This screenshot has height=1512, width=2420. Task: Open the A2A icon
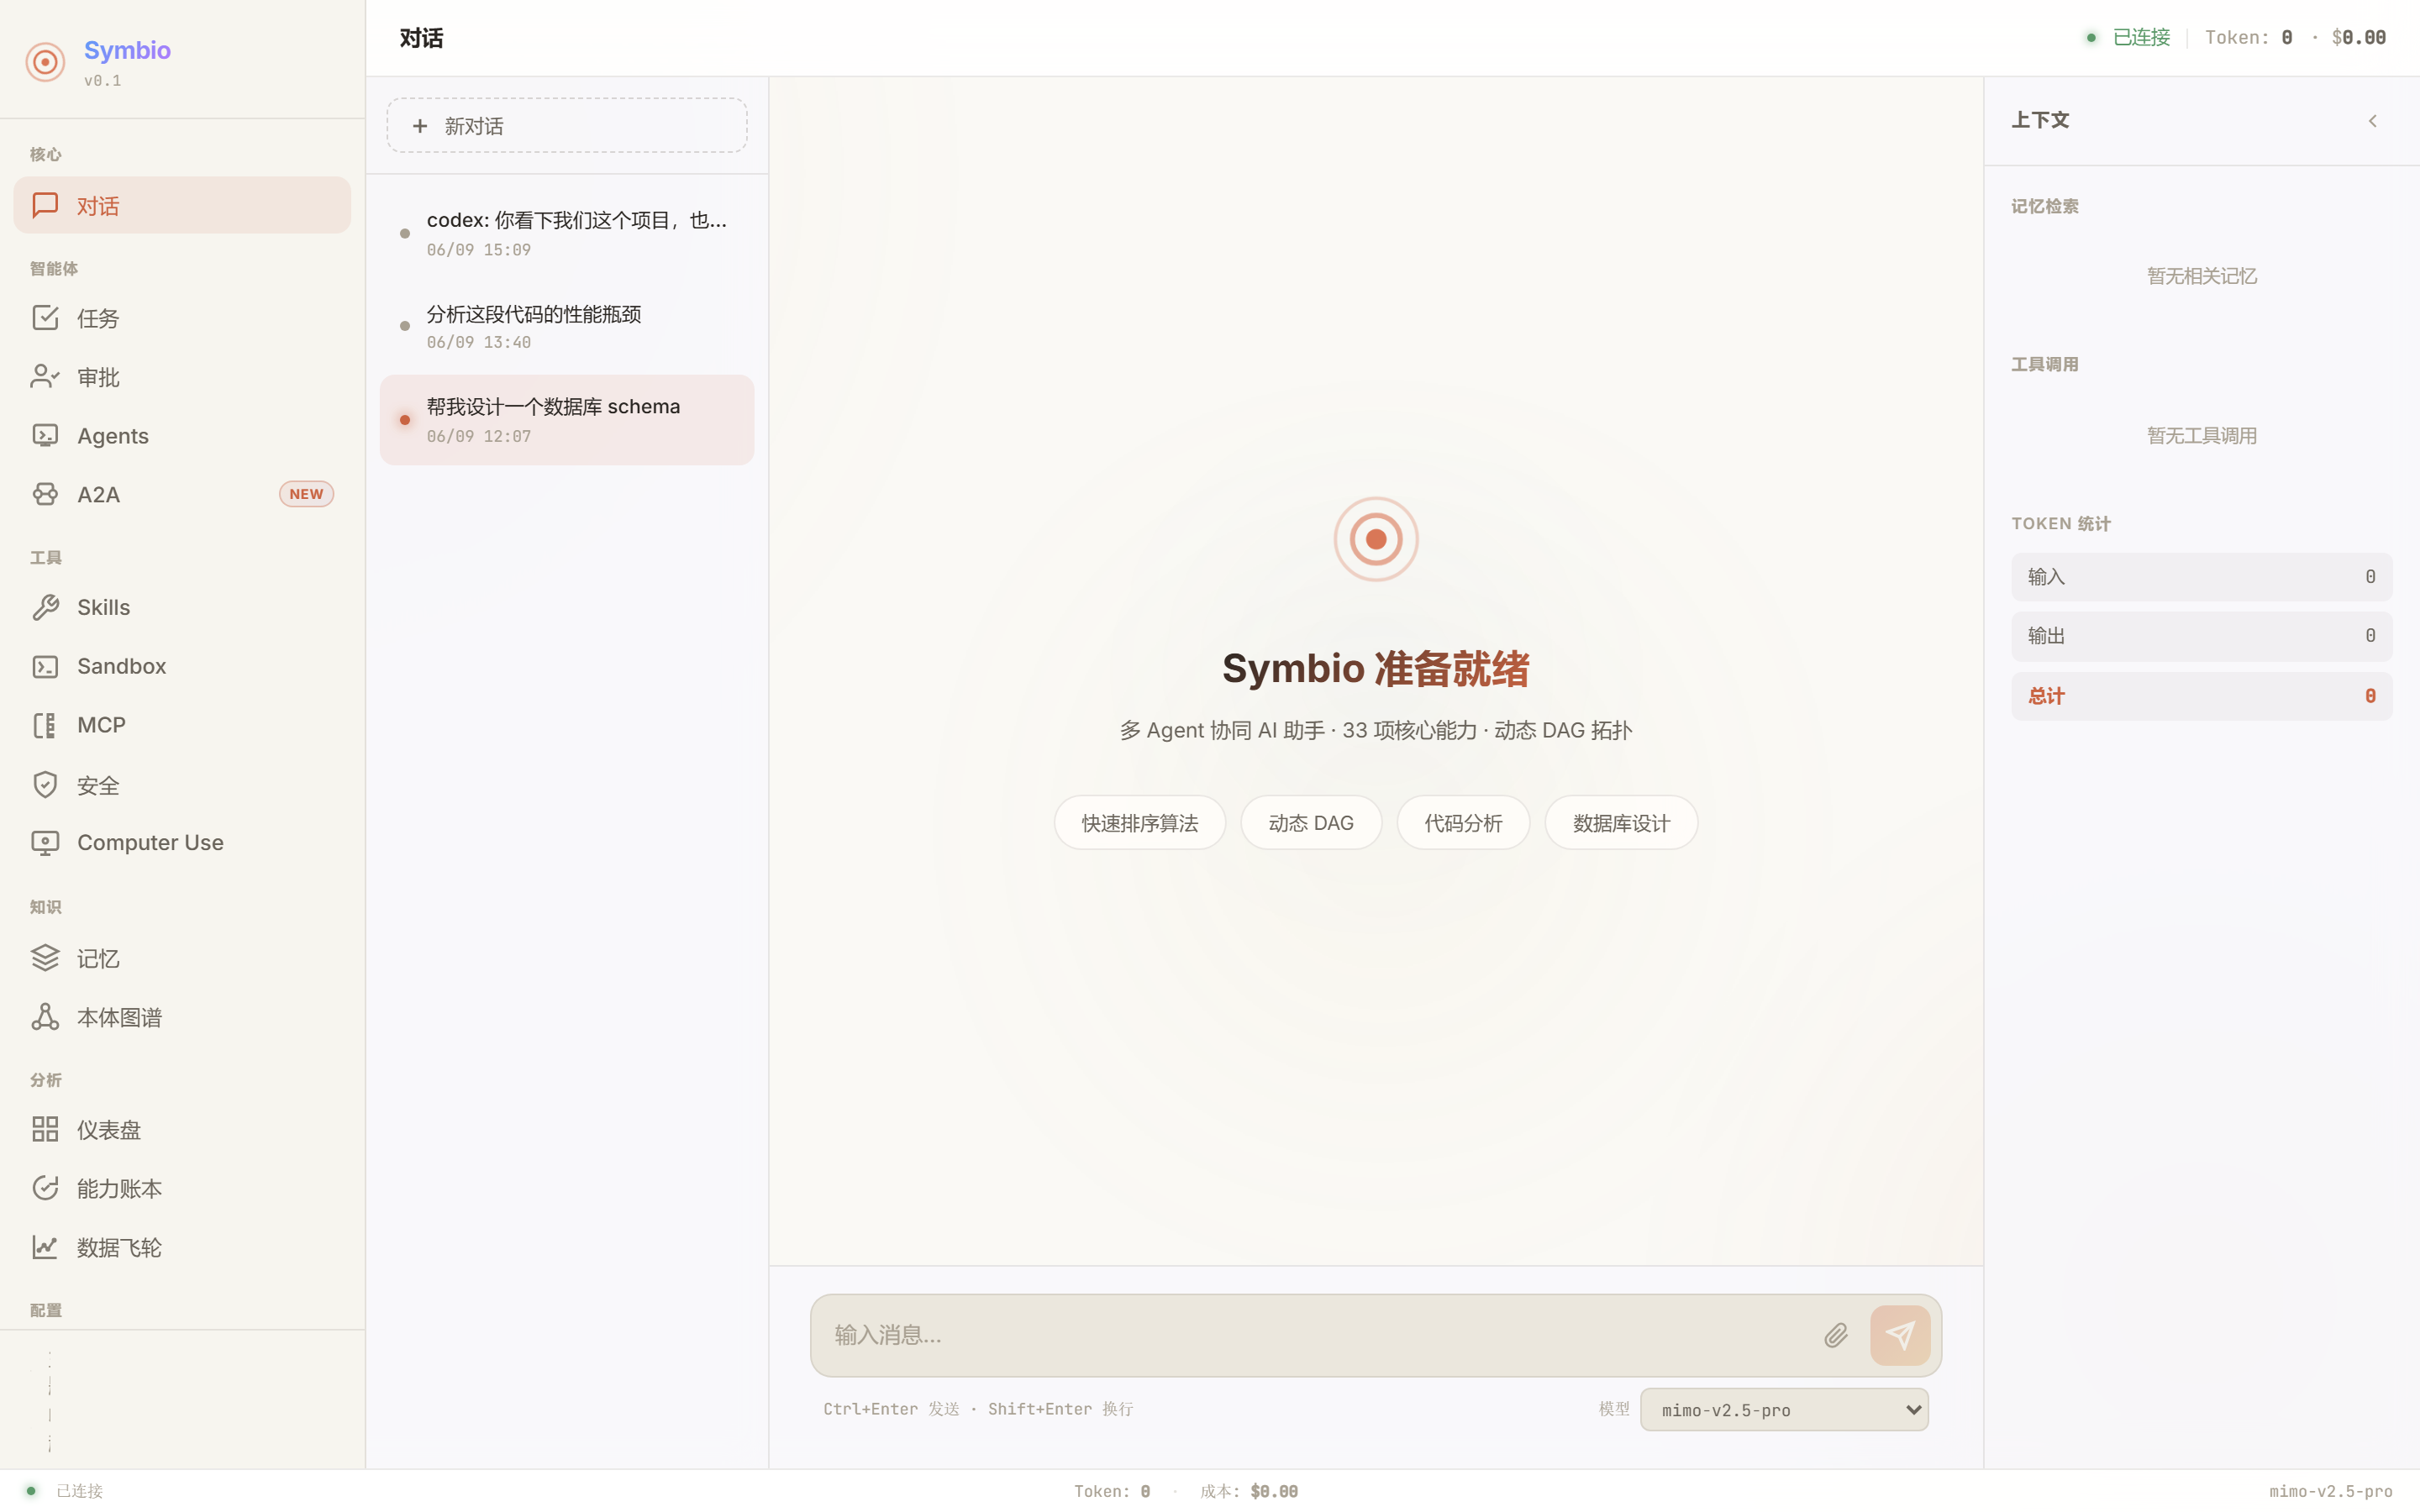(x=45, y=494)
